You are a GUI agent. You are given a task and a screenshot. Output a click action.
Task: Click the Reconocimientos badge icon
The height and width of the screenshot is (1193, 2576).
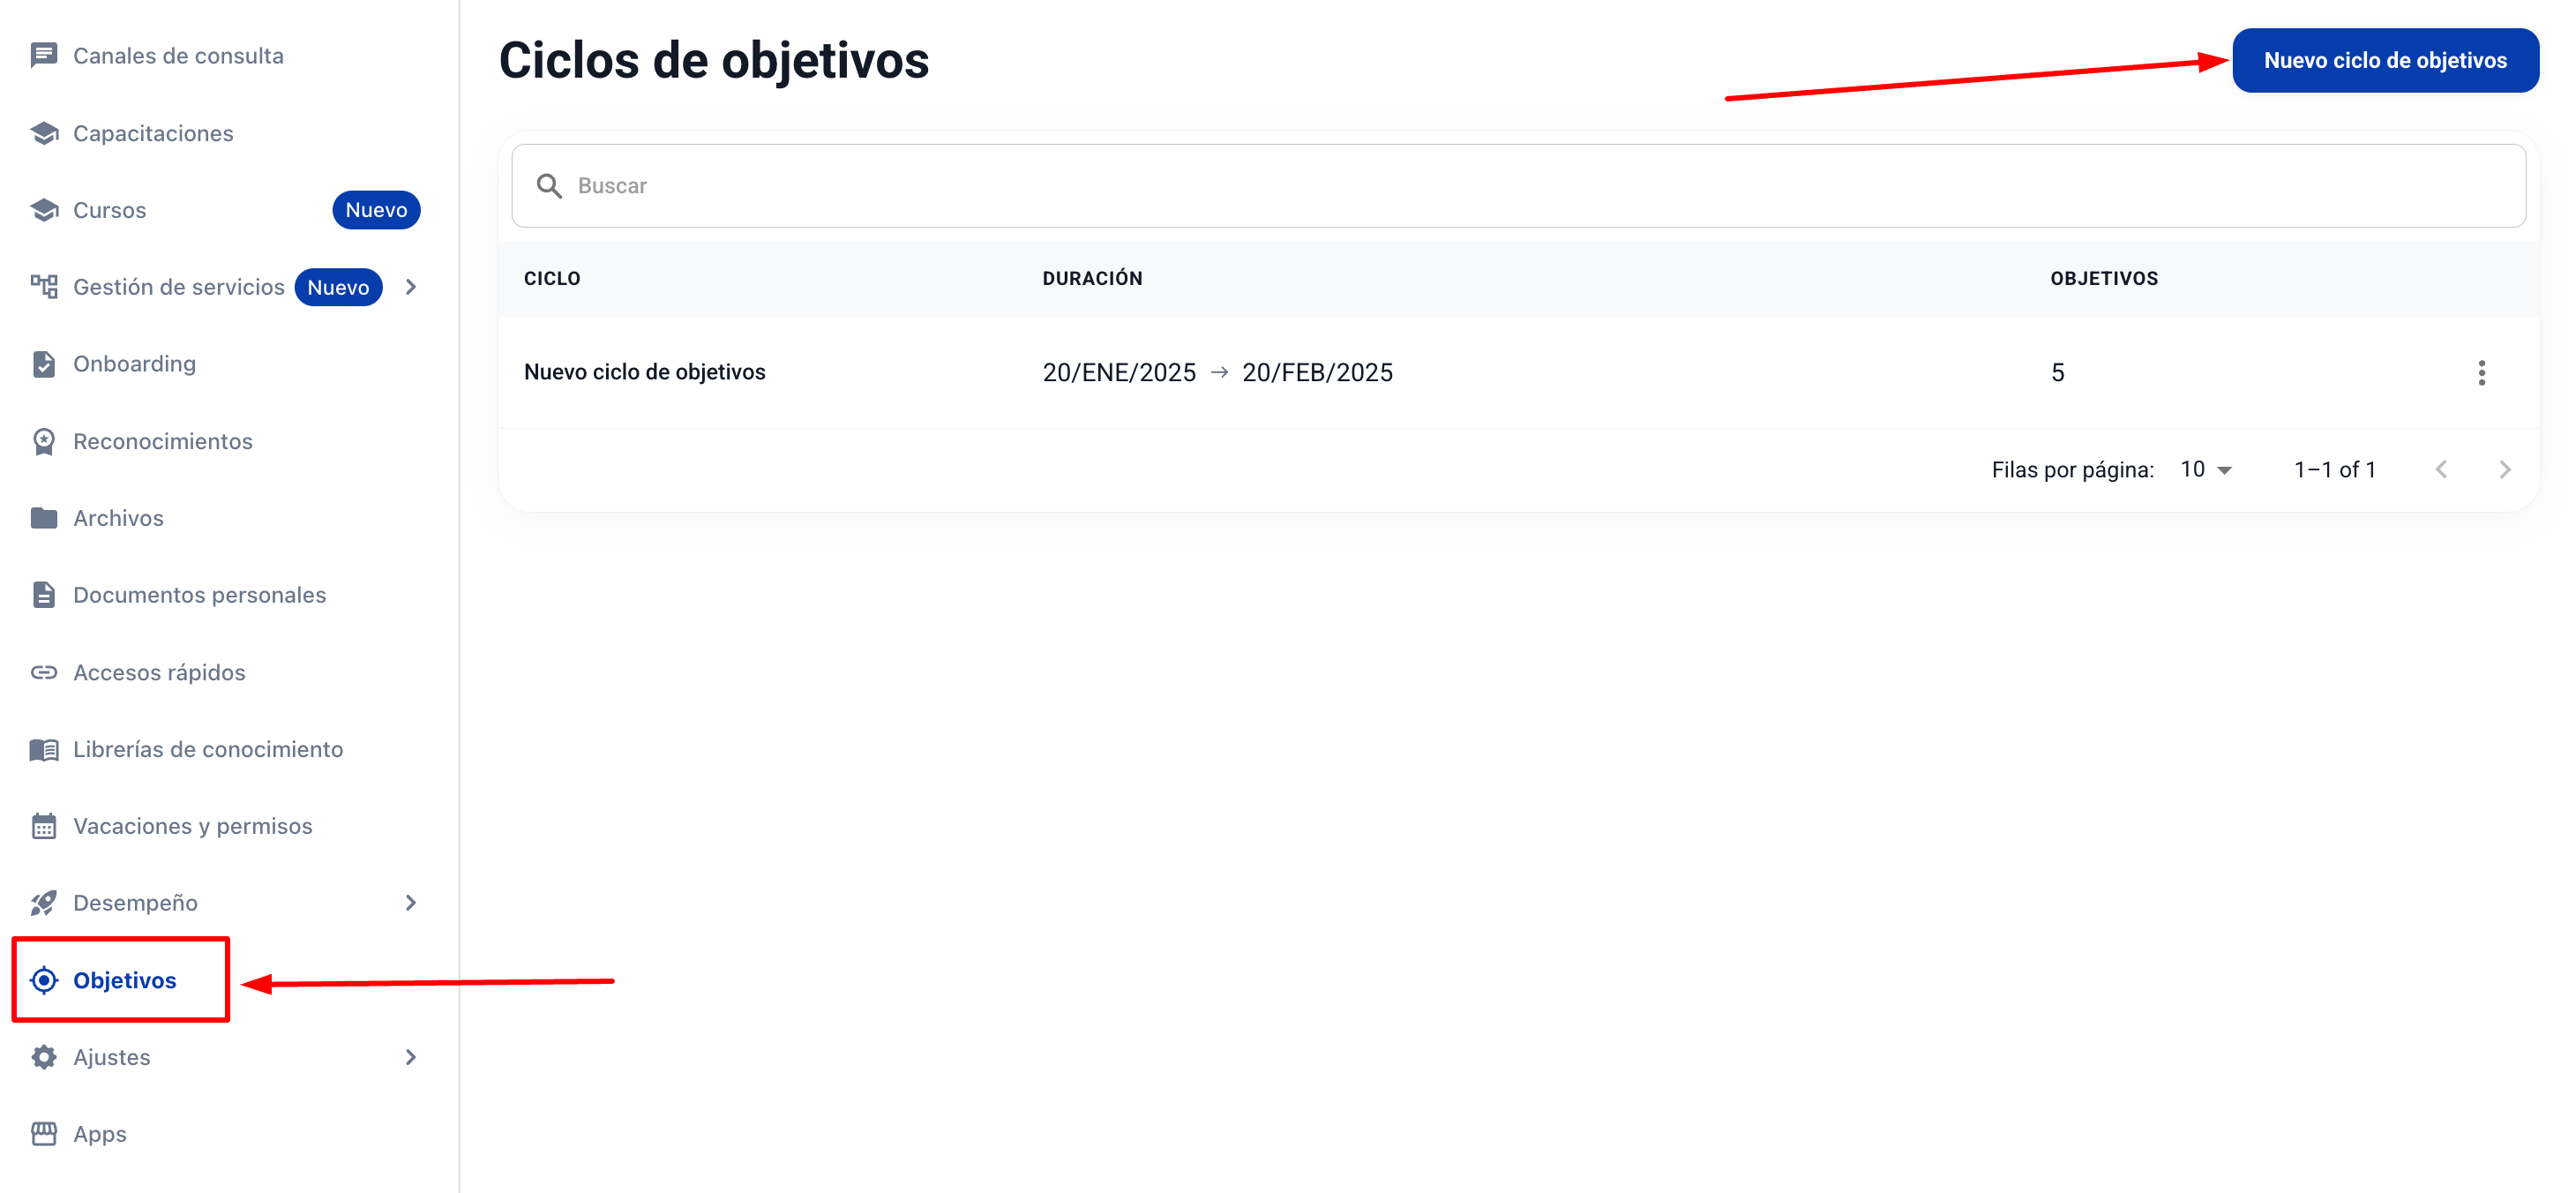(x=43, y=441)
